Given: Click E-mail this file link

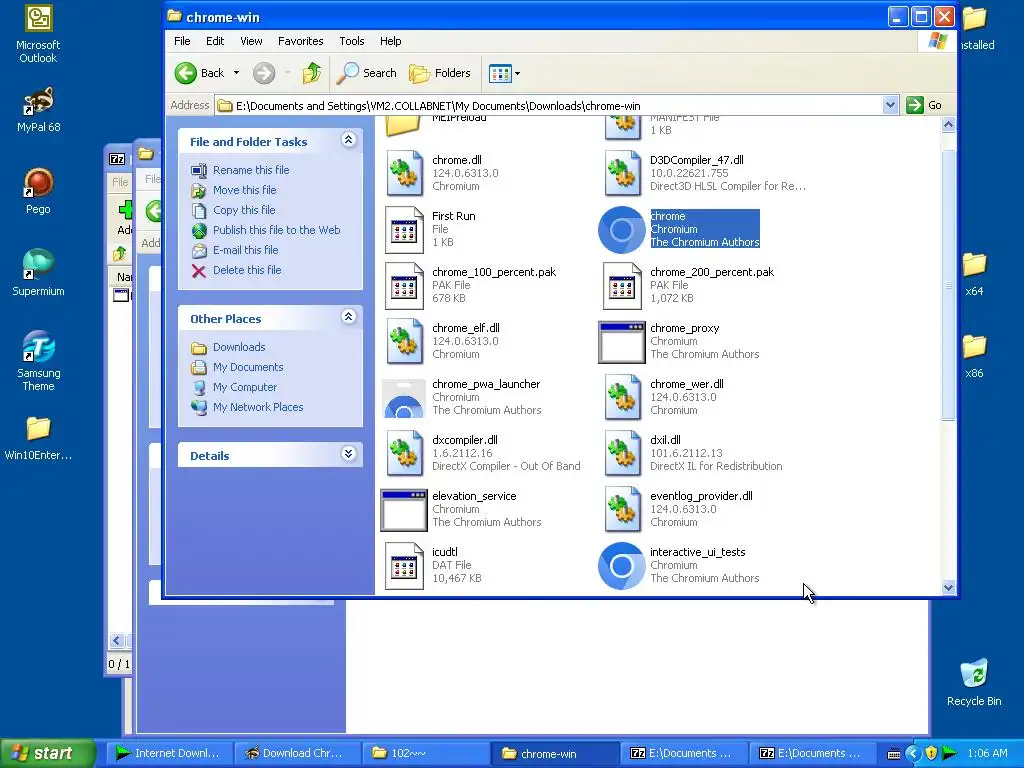Looking at the screenshot, I should tap(245, 250).
